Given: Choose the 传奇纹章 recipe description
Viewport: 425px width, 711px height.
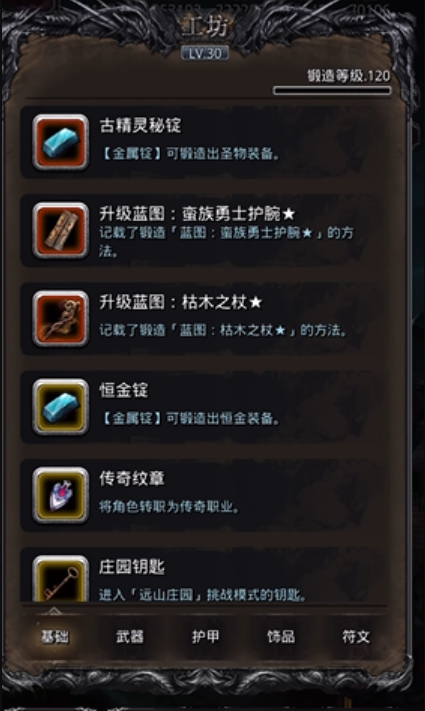Looking at the screenshot, I should click(x=169, y=506).
